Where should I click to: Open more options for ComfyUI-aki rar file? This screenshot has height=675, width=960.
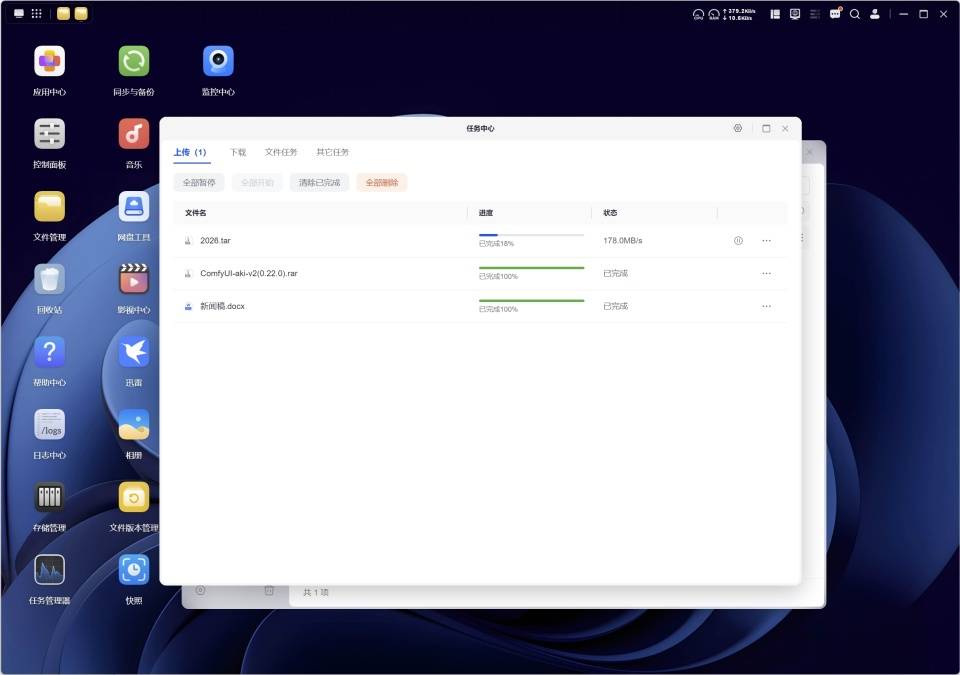pyautogui.click(x=767, y=273)
